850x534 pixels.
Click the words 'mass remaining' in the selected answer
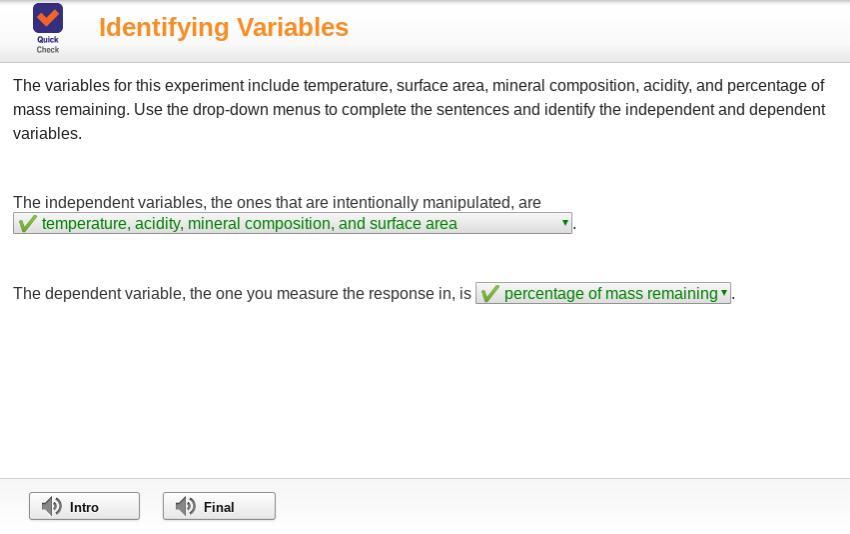[x=666, y=293]
